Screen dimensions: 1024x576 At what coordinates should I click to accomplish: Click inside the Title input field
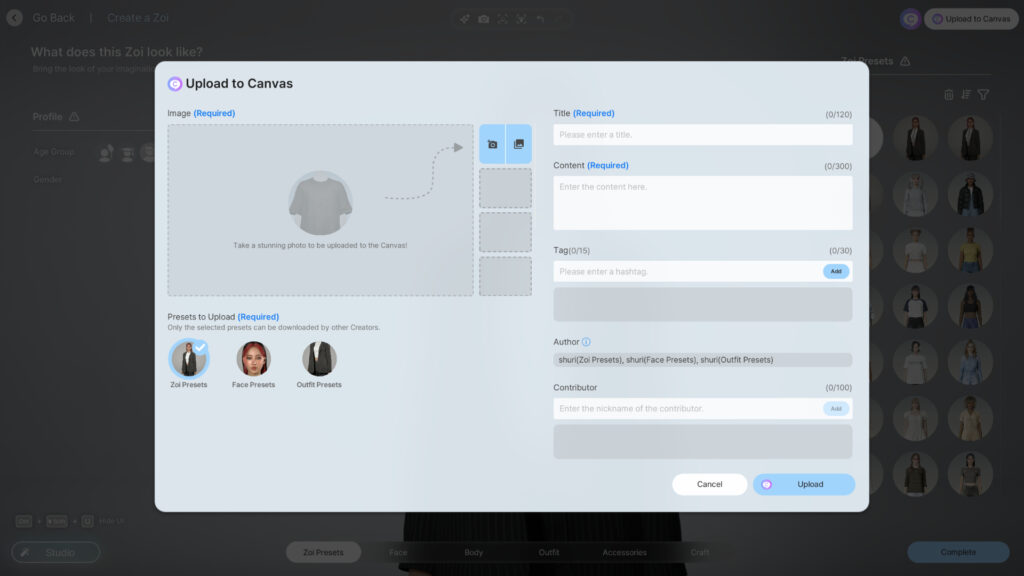click(700, 134)
